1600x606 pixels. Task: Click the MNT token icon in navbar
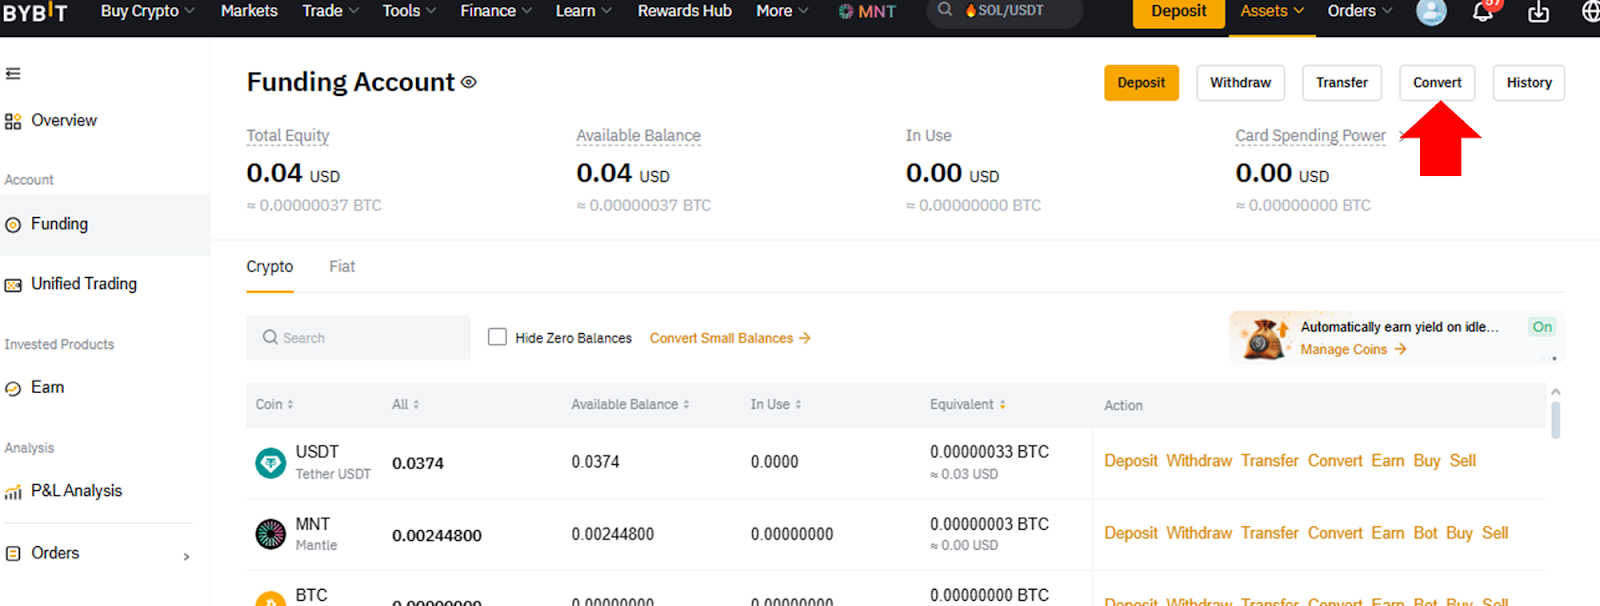[846, 11]
